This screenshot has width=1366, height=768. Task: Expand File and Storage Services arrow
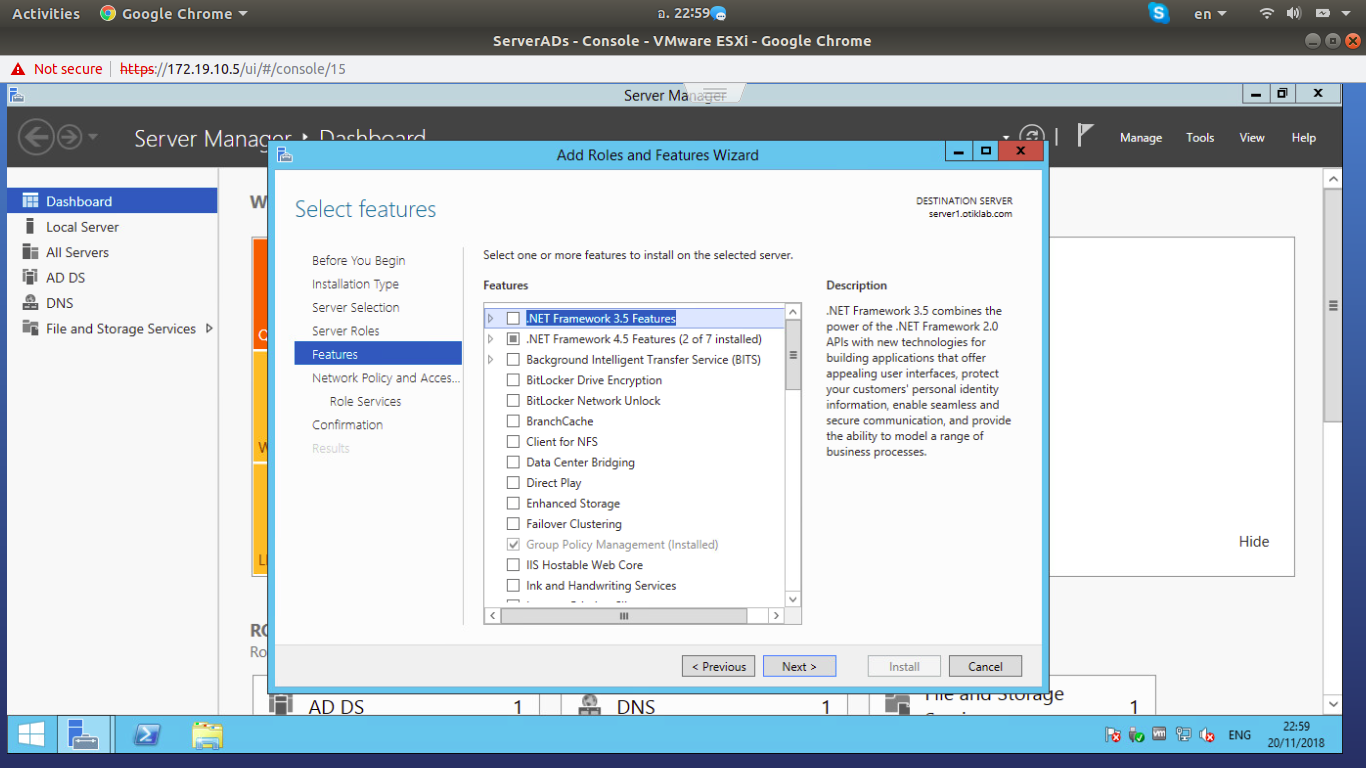point(209,328)
